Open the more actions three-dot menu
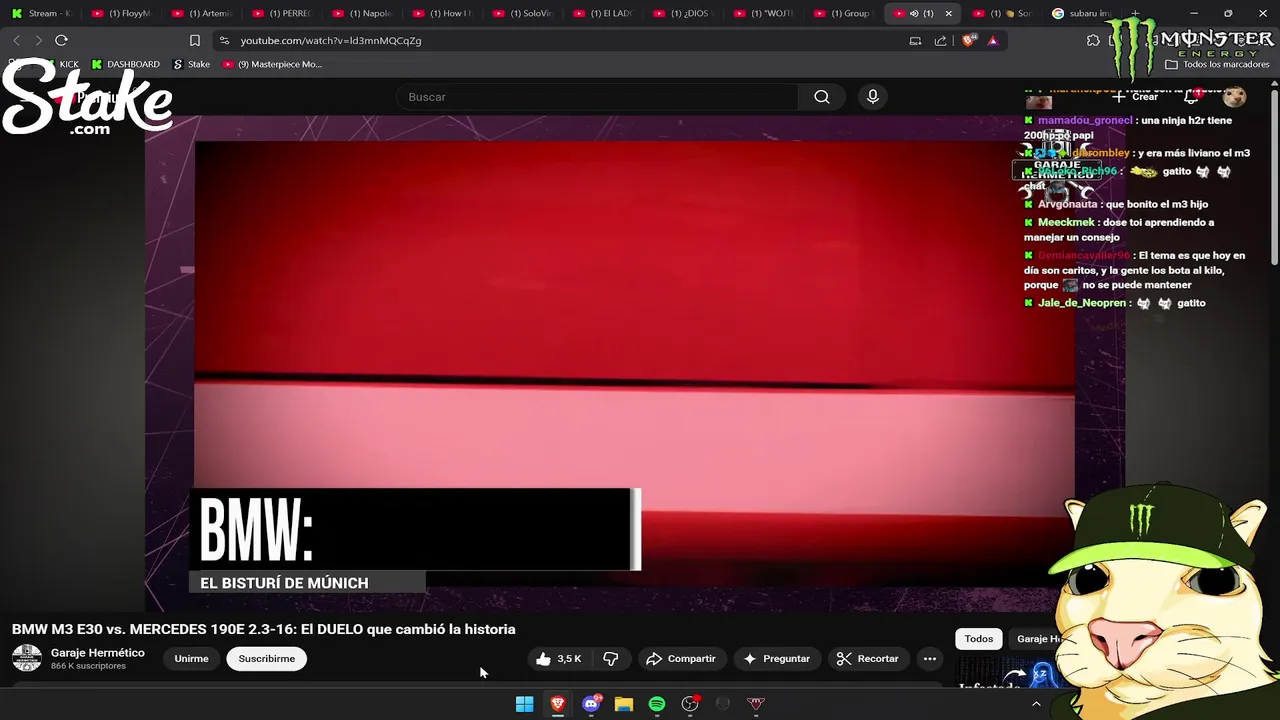Screen dimensions: 1280x720 (930, 659)
